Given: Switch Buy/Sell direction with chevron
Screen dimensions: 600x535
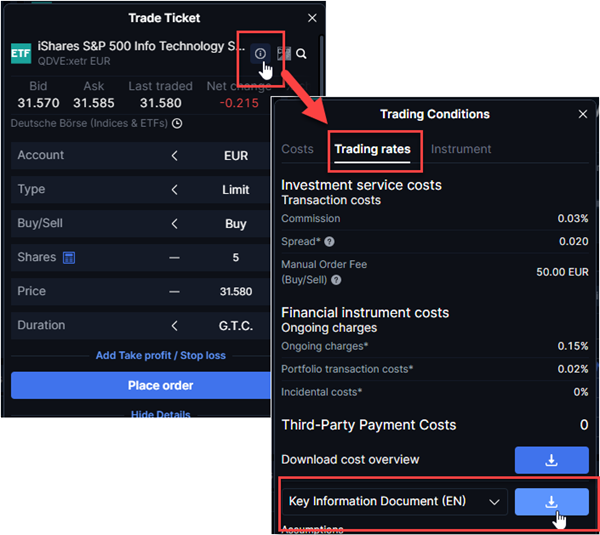Looking at the screenshot, I should pyautogui.click(x=174, y=224).
